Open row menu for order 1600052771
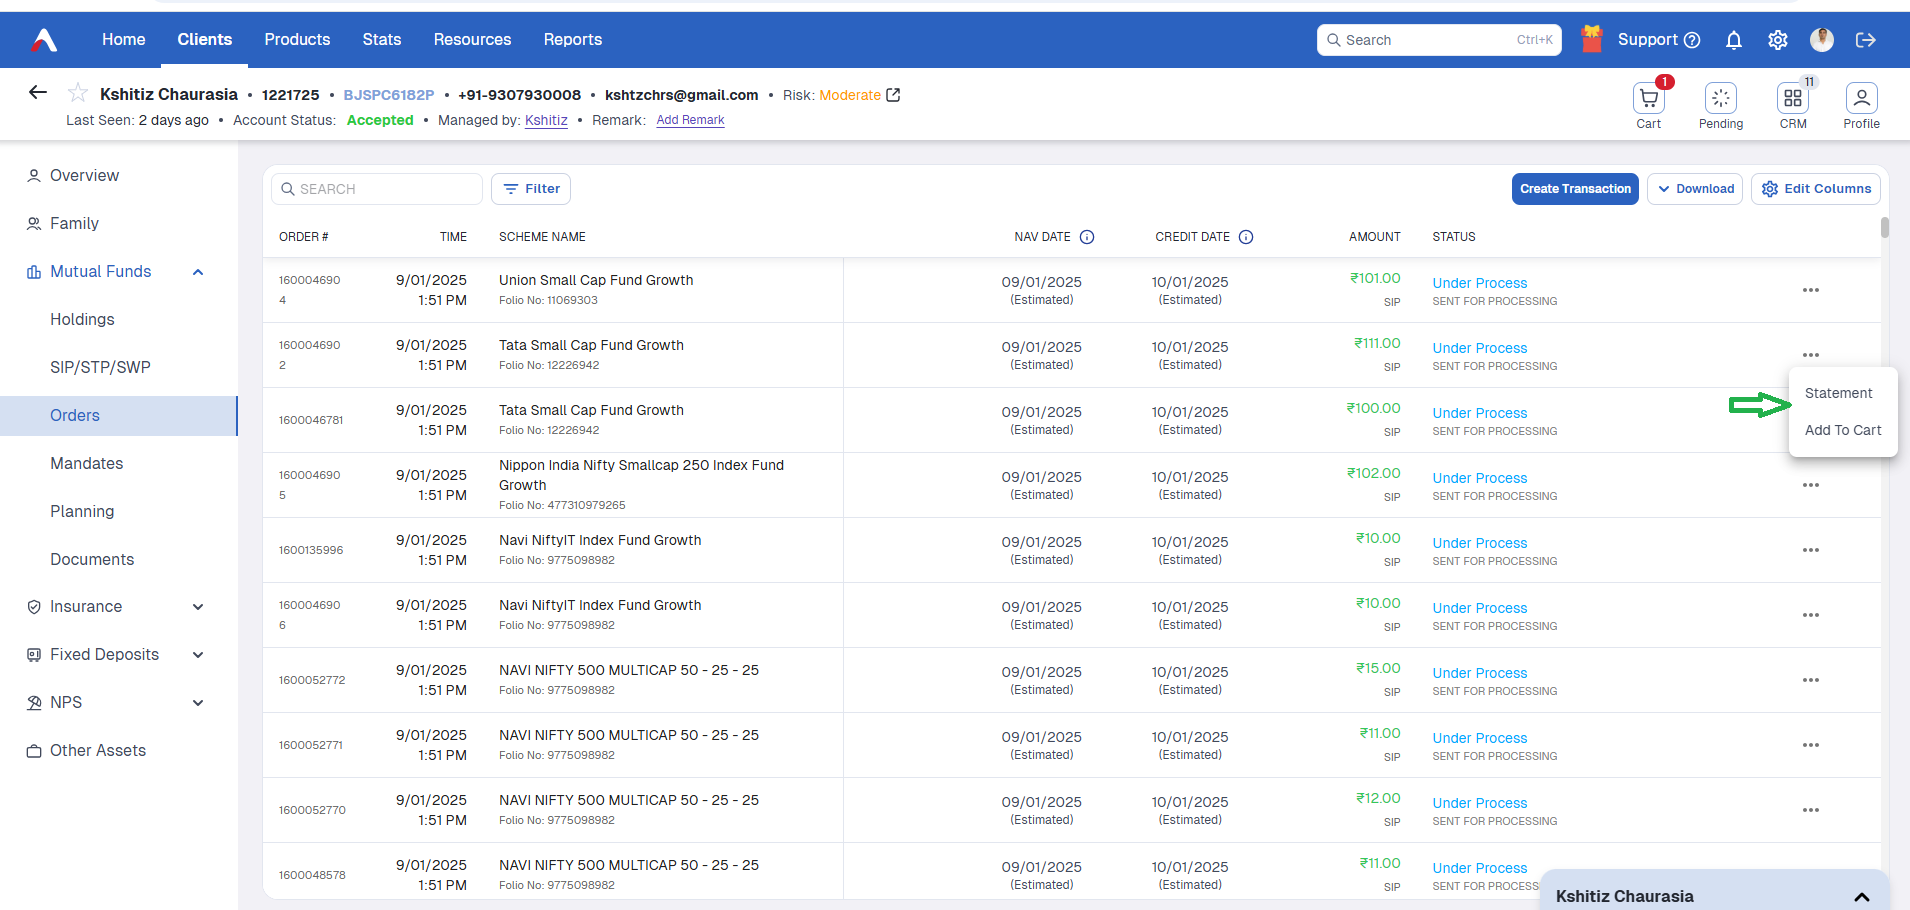The width and height of the screenshot is (1910, 910). click(x=1811, y=745)
